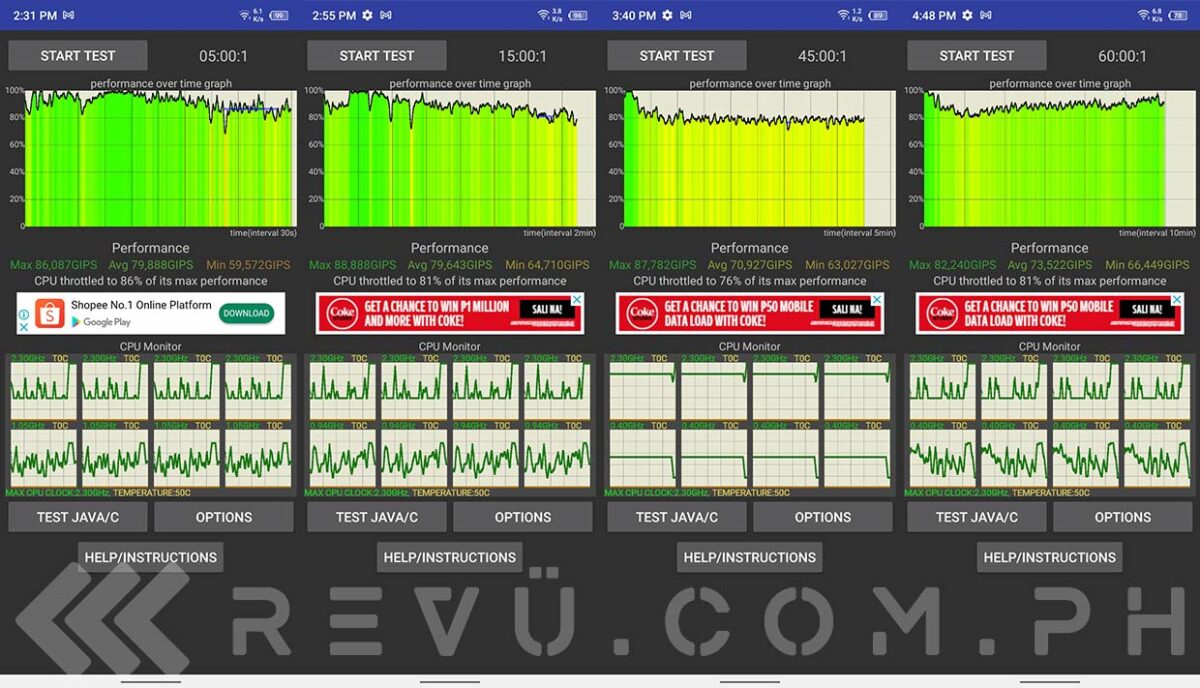Click the ad info icon on Shopee banner
The image size is (1200, 688).
point(23,314)
